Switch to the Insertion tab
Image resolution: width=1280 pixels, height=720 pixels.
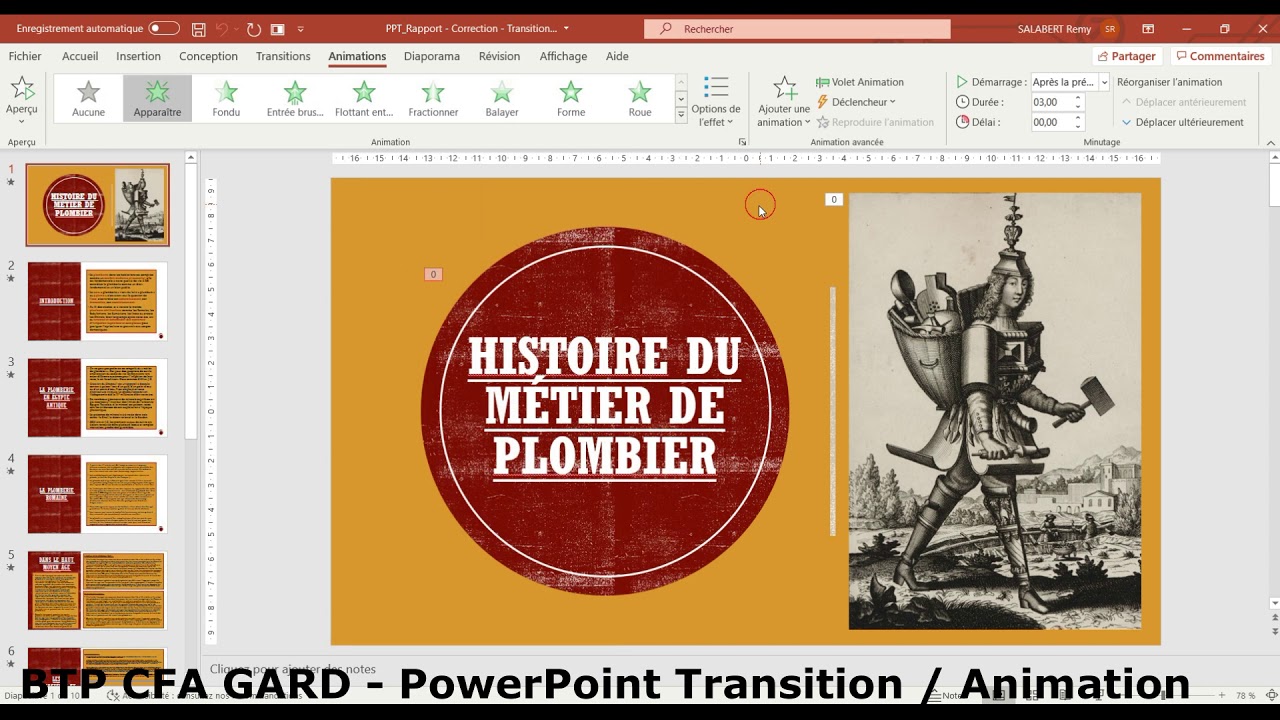pos(138,56)
